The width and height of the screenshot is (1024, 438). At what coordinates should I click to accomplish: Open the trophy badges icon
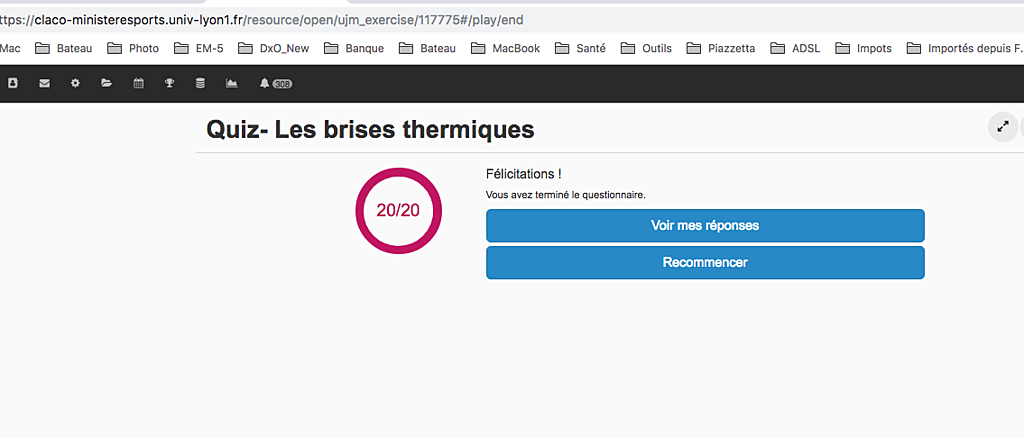[170, 84]
